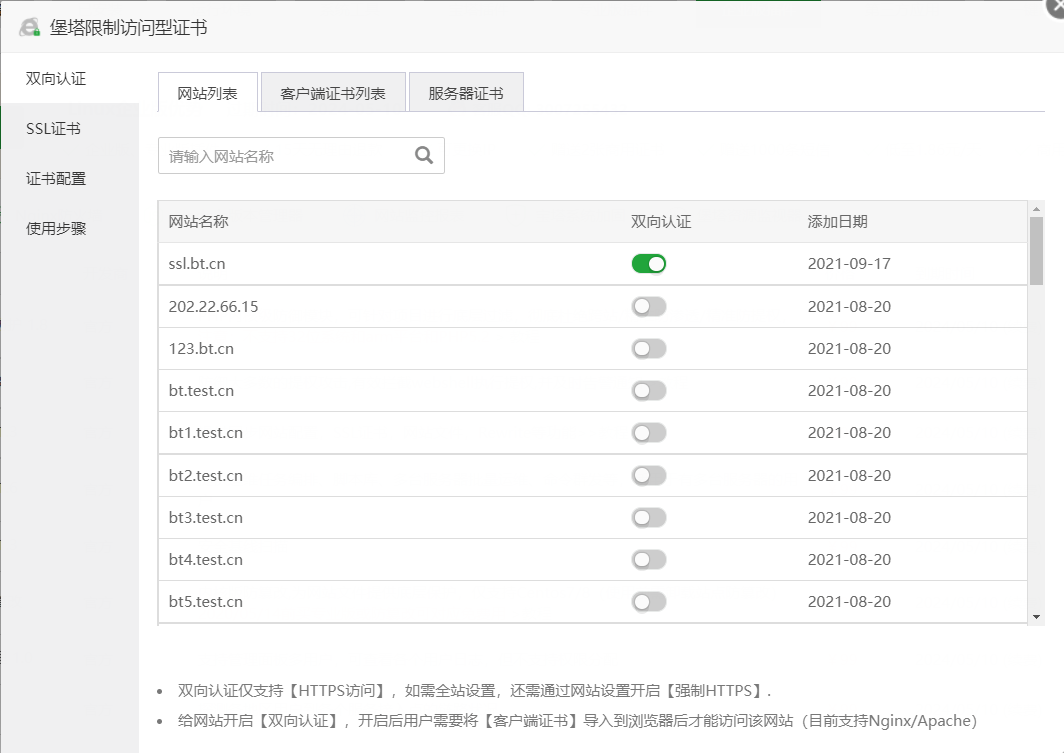Disable mutual authentication for ssl.bt.cn
Image resolution: width=1064 pixels, height=753 pixels.
click(x=648, y=263)
